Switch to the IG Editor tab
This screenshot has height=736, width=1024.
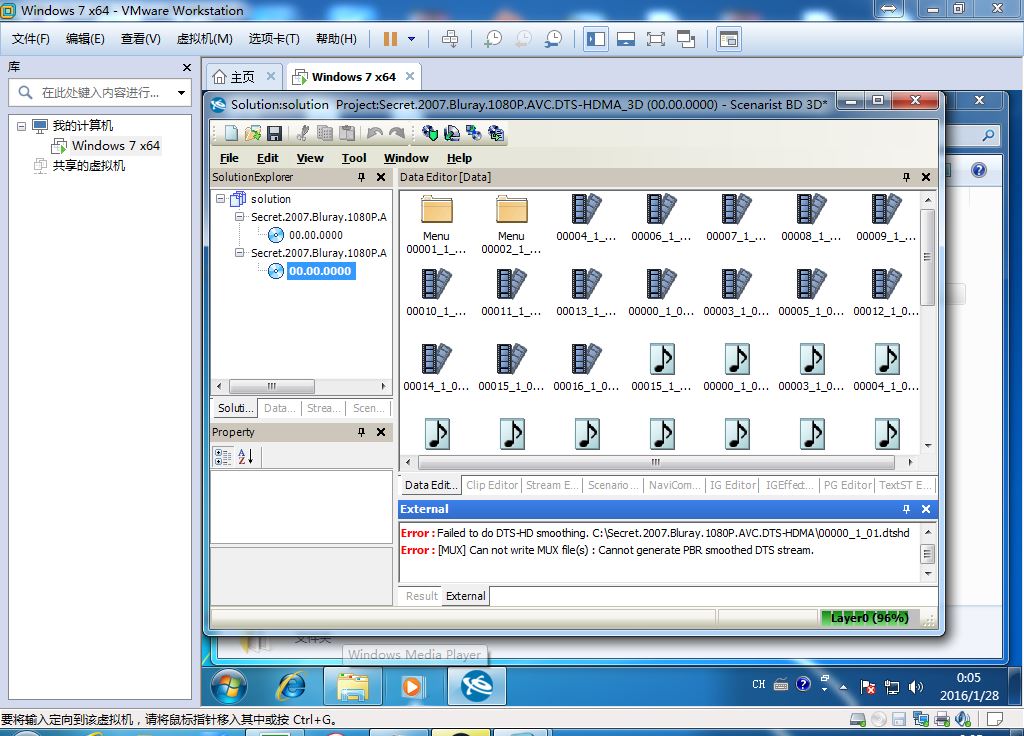(x=733, y=485)
